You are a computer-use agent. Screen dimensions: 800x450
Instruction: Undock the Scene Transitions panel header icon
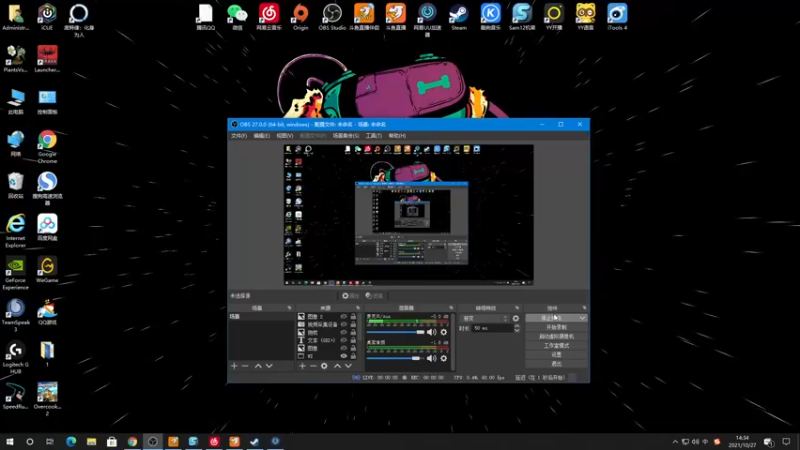[x=517, y=308]
